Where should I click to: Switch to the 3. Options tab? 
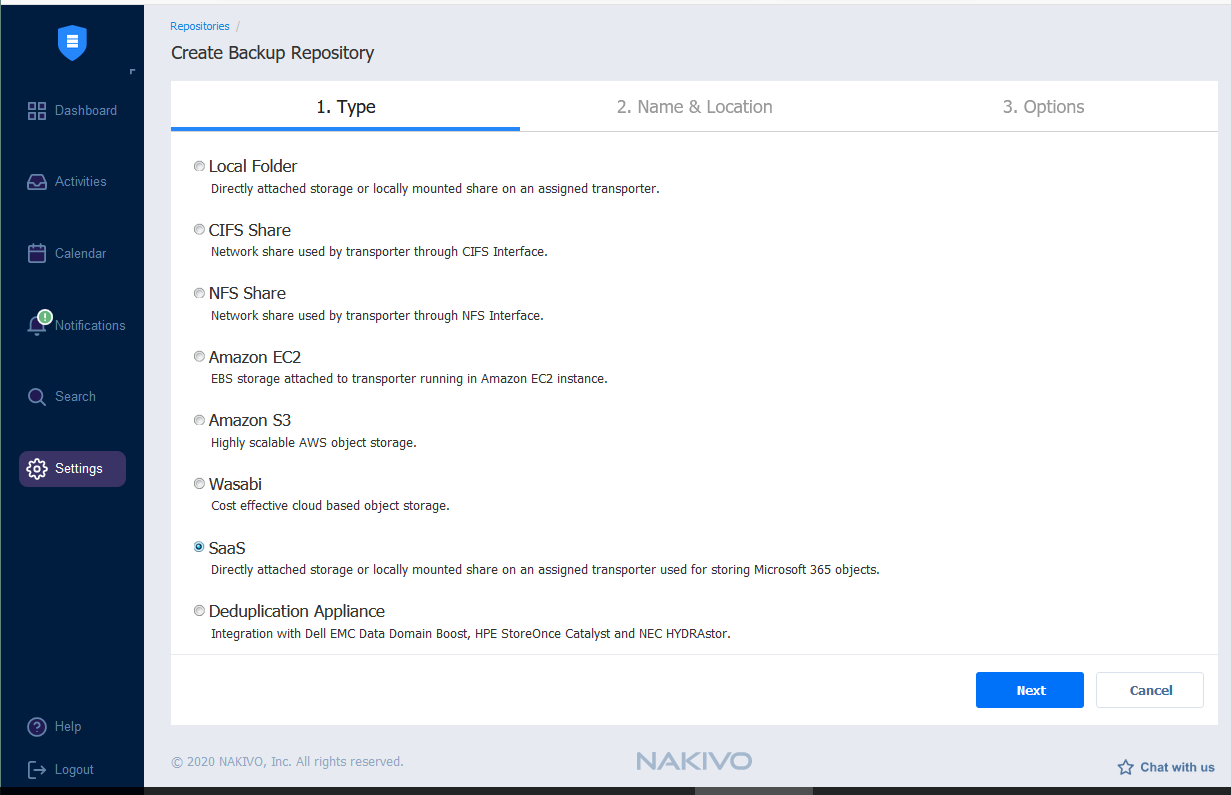pyautogui.click(x=1043, y=107)
